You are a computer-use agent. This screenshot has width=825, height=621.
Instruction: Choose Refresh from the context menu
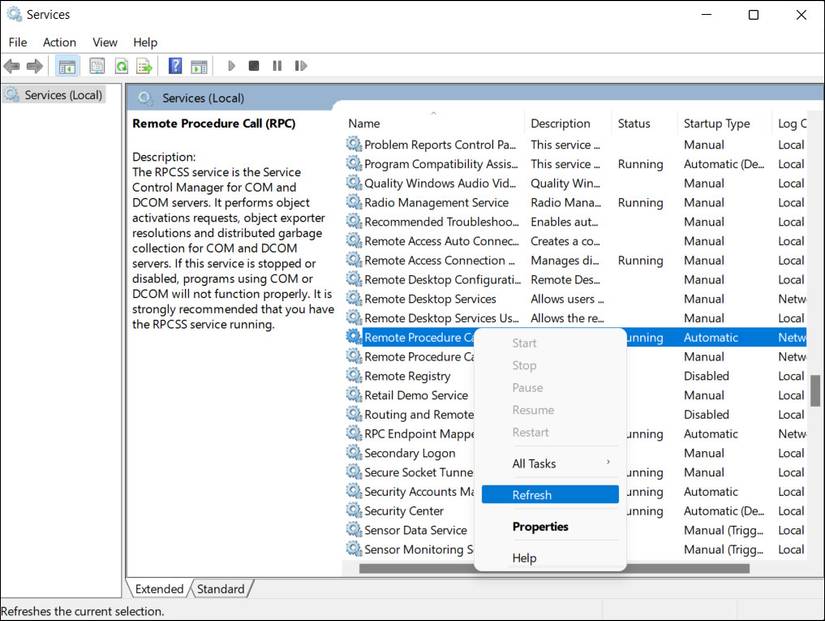[x=533, y=493]
